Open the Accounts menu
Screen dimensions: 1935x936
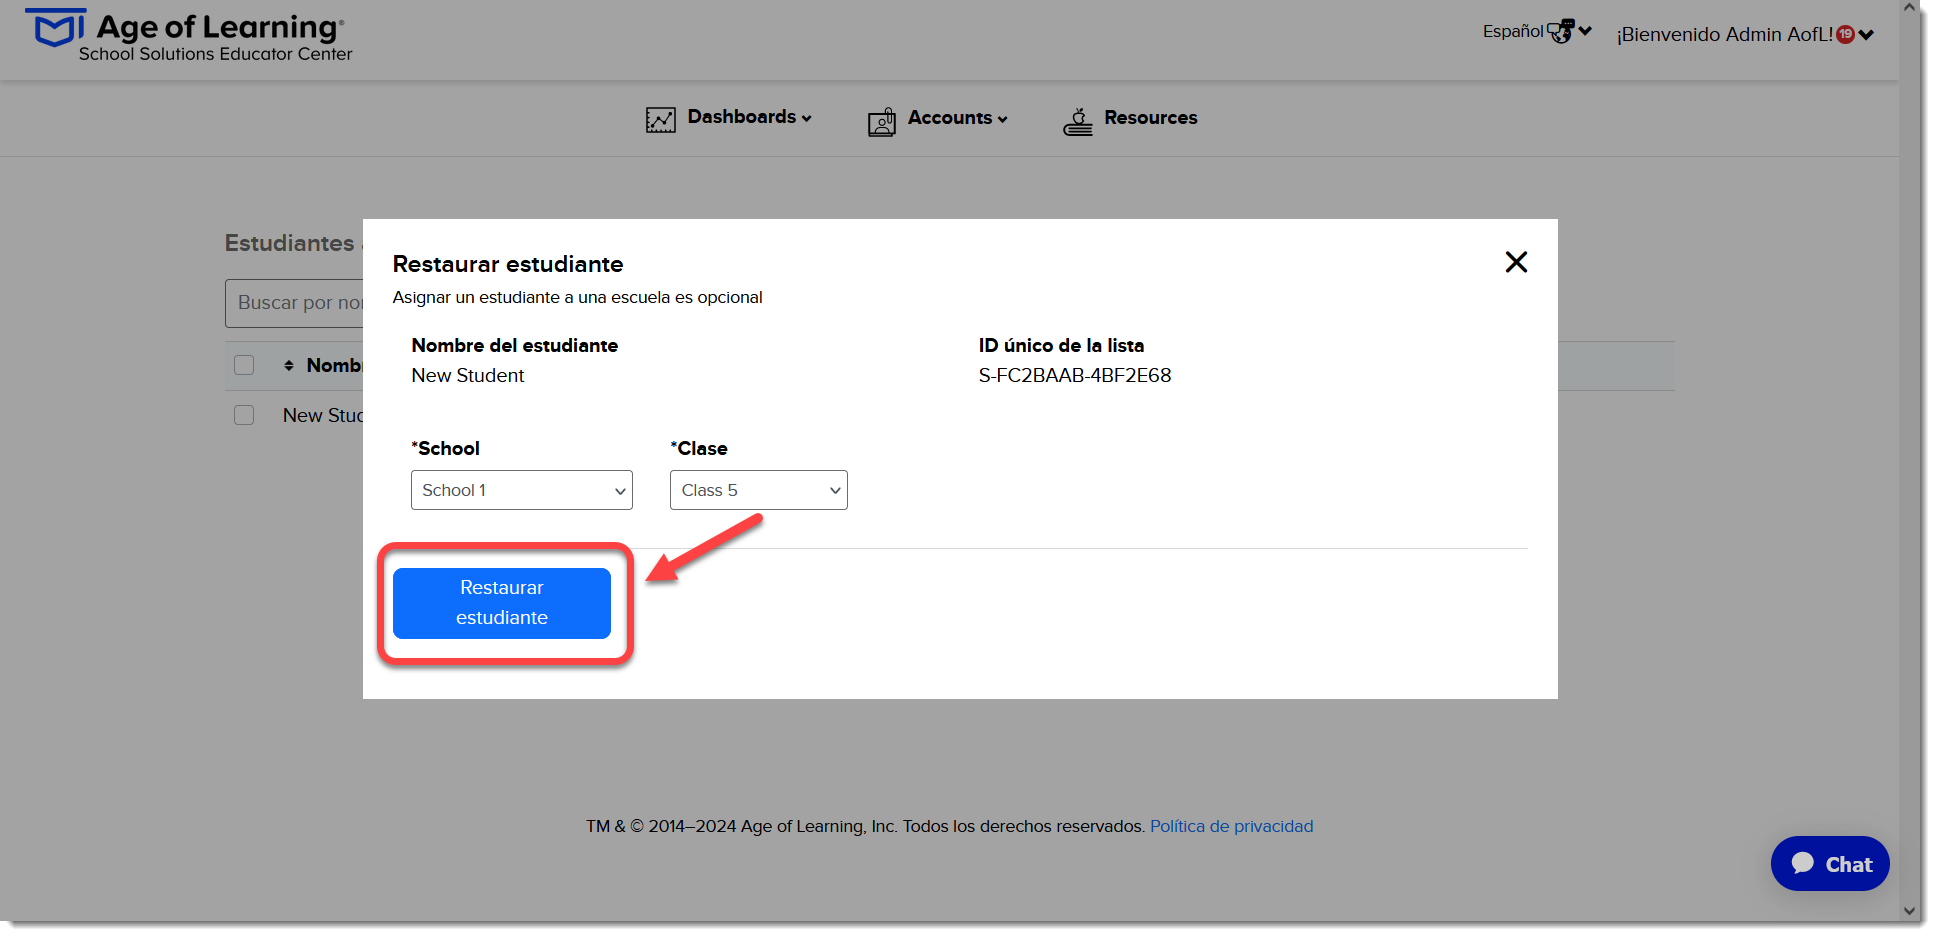coord(957,118)
